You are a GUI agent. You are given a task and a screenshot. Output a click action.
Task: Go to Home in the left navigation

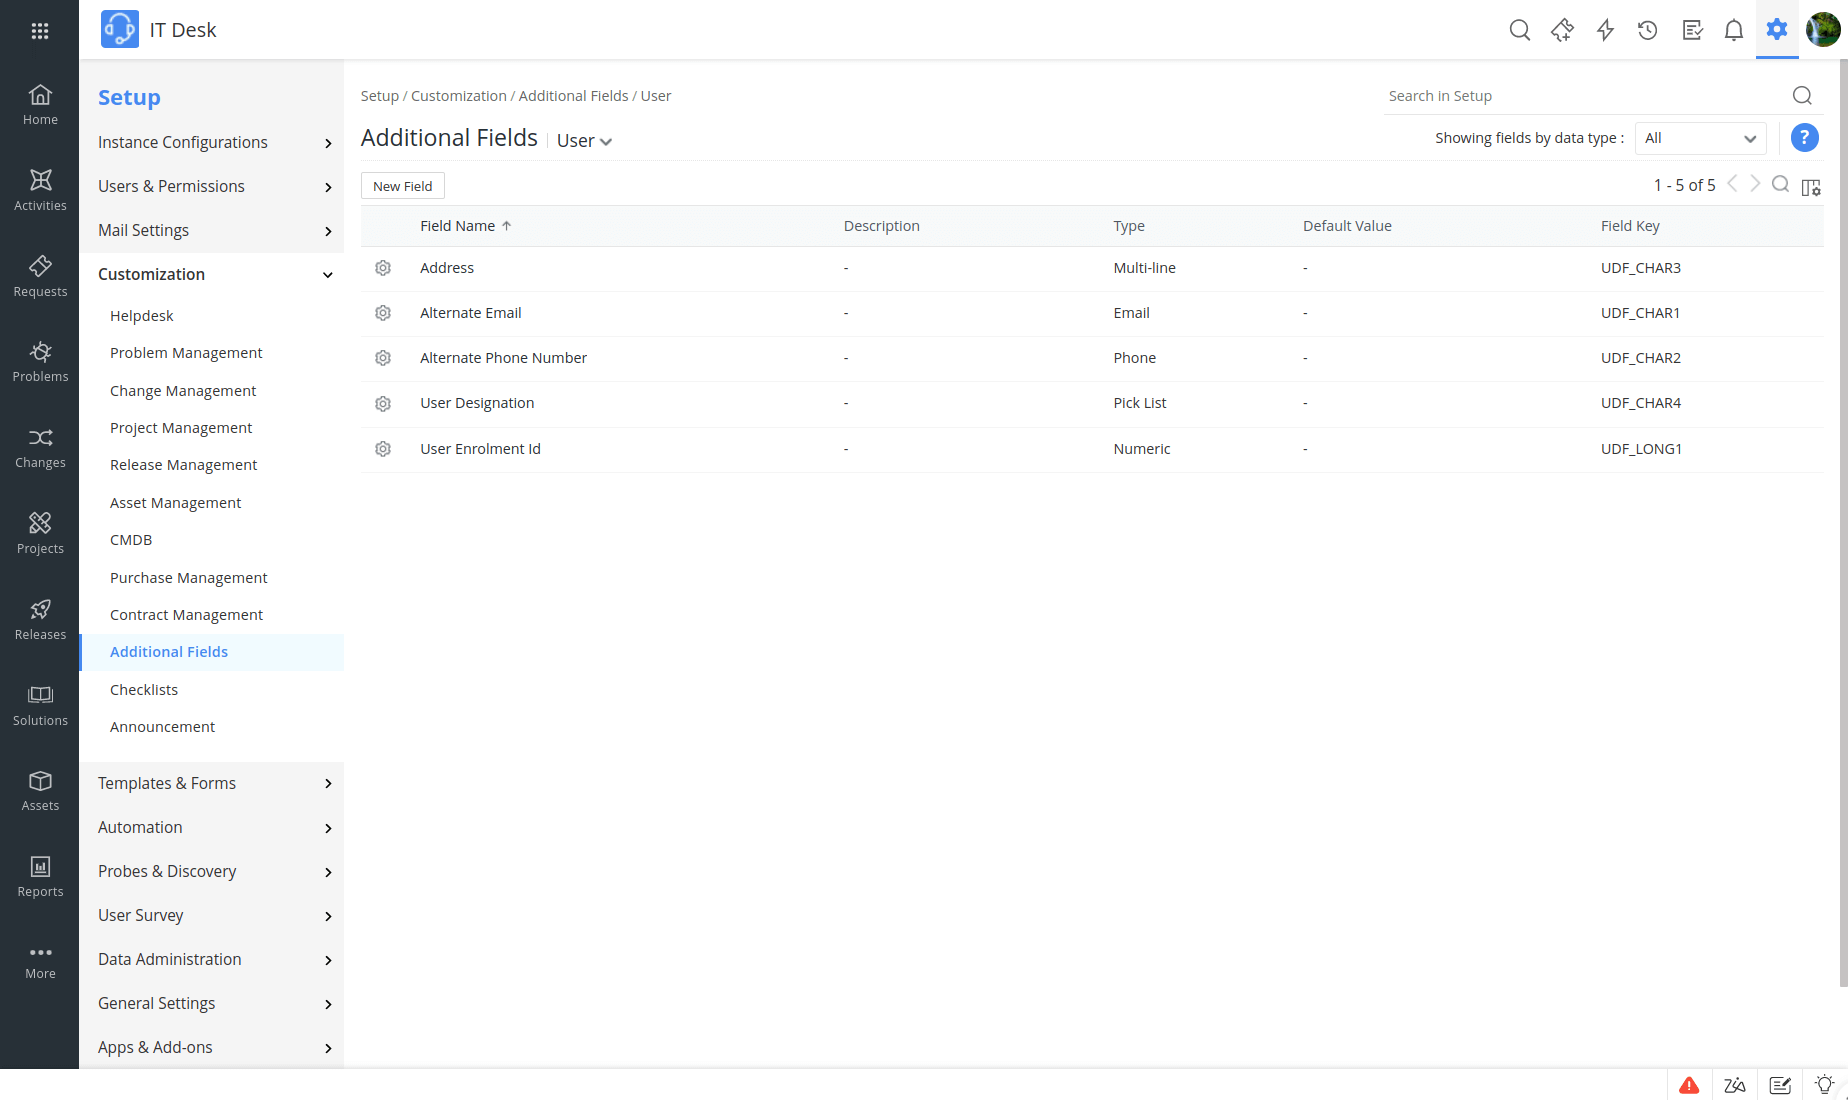(40, 105)
